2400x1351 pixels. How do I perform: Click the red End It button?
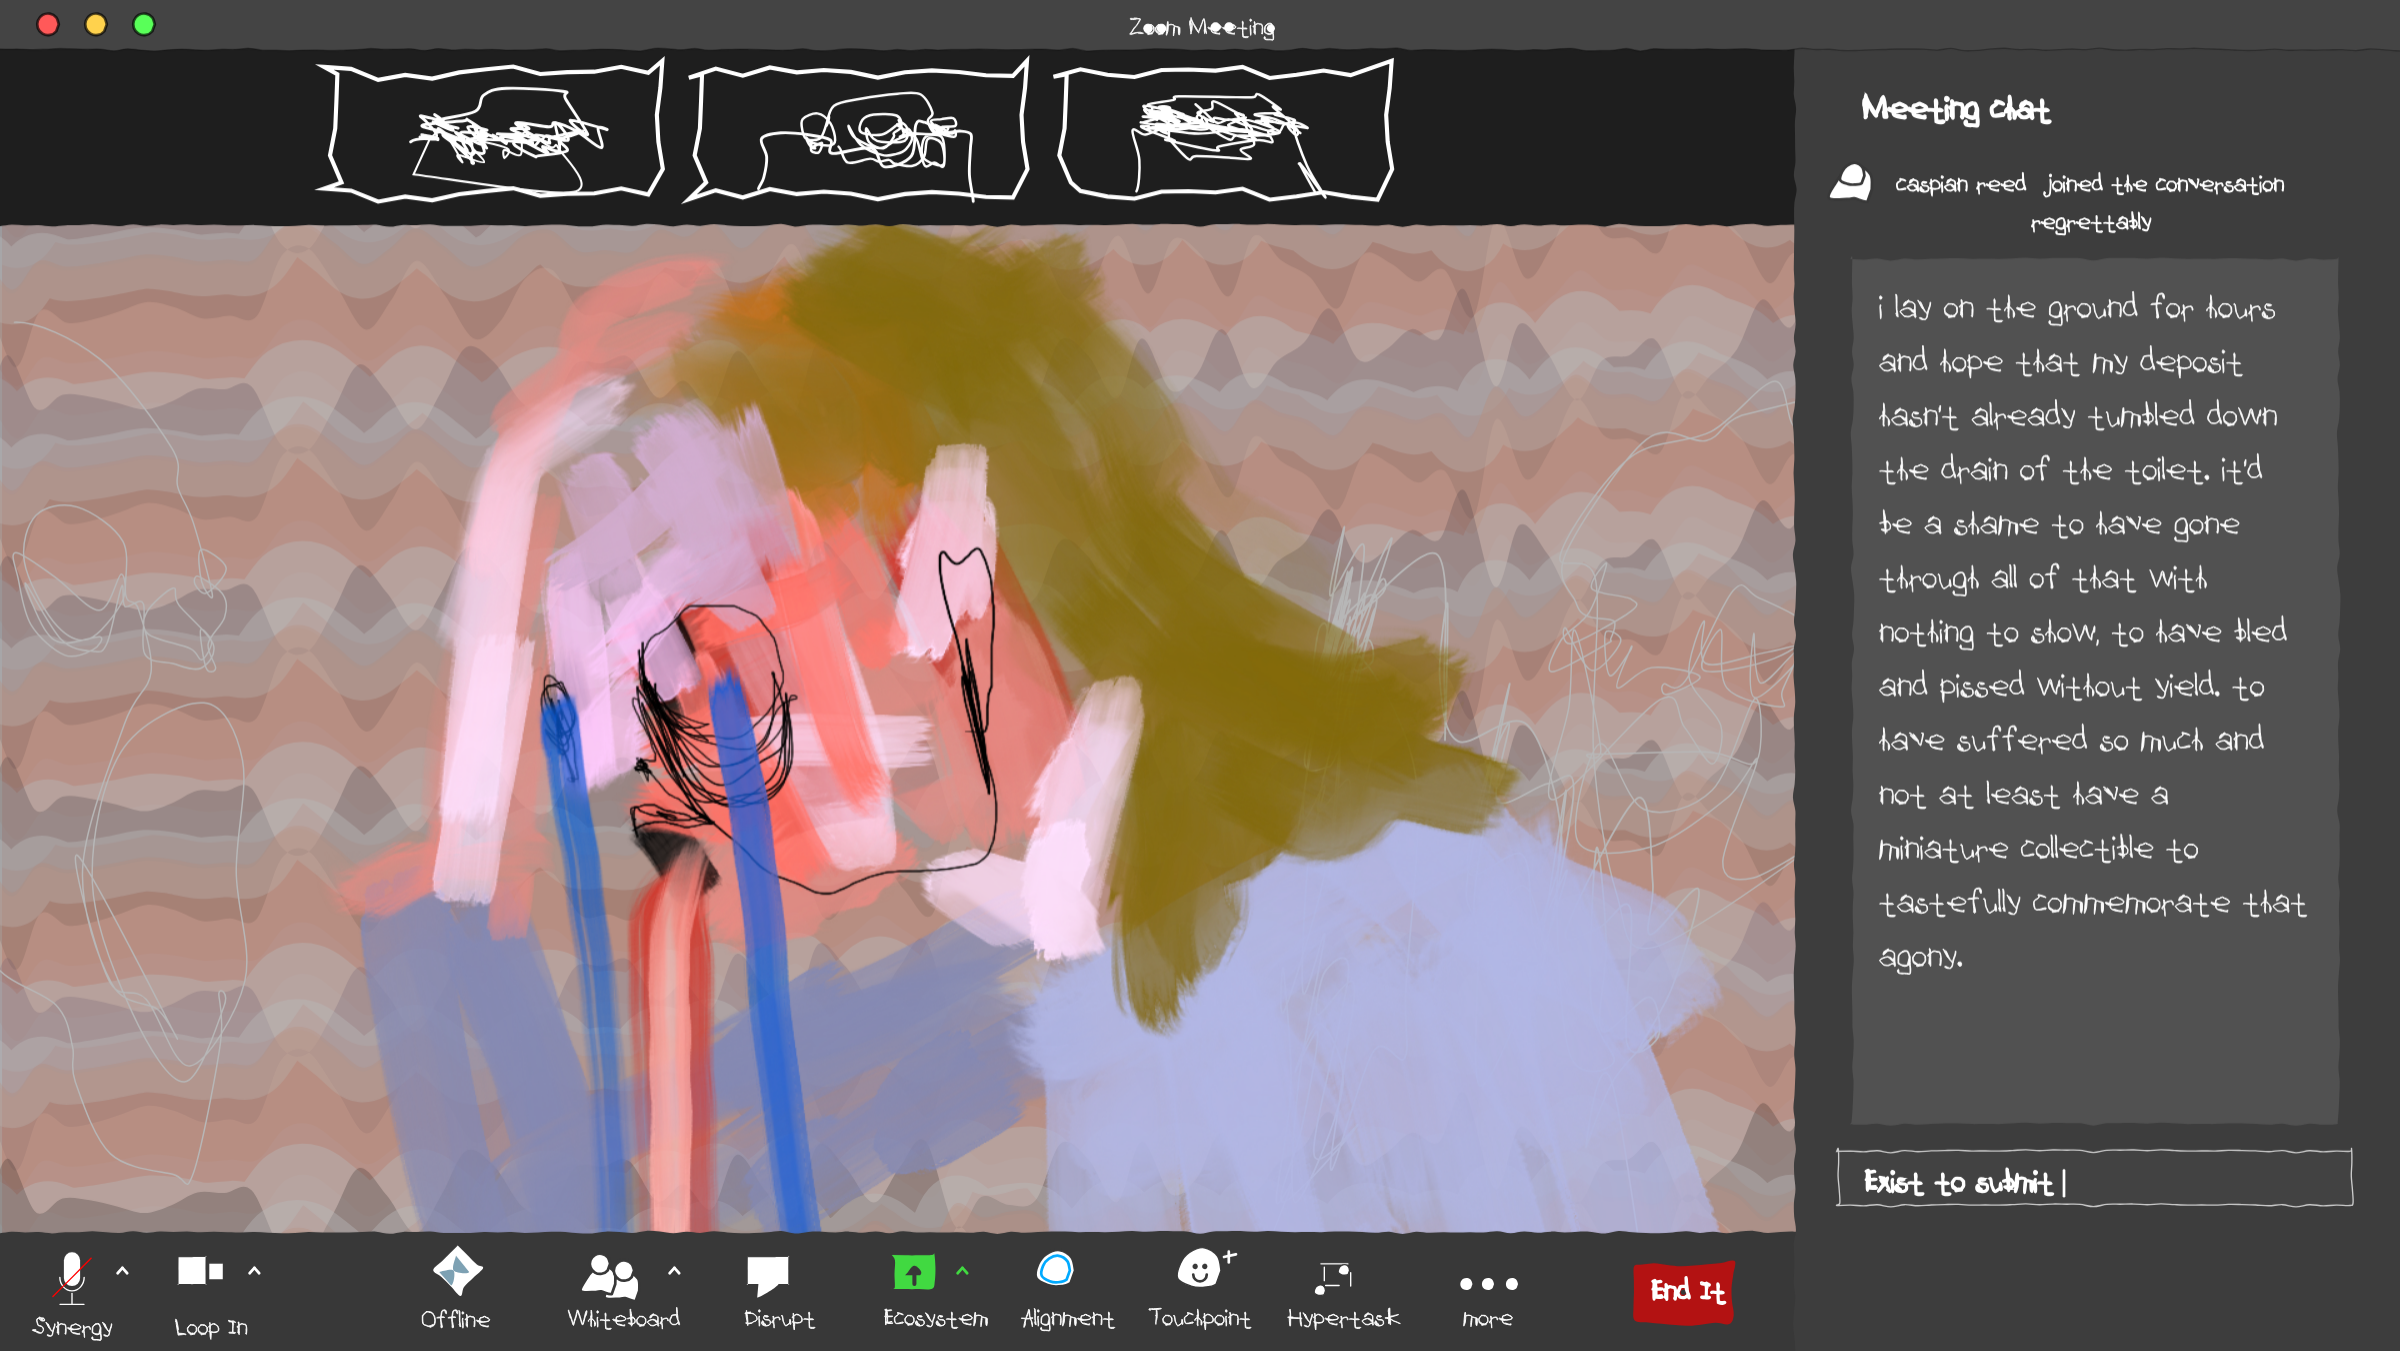[1684, 1292]
